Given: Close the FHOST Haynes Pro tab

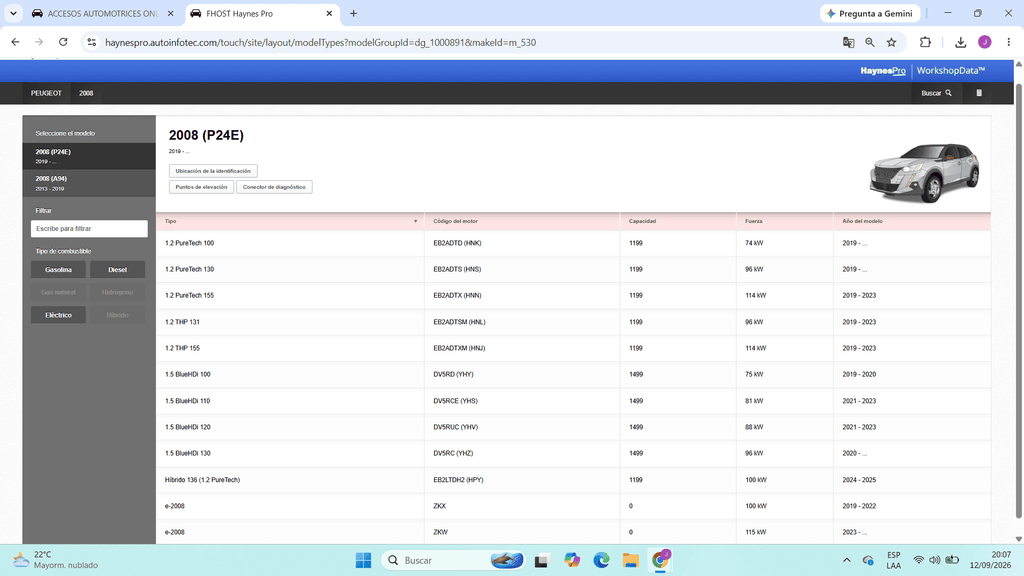Looking at the screenshot, I should (x=329, y=13).
